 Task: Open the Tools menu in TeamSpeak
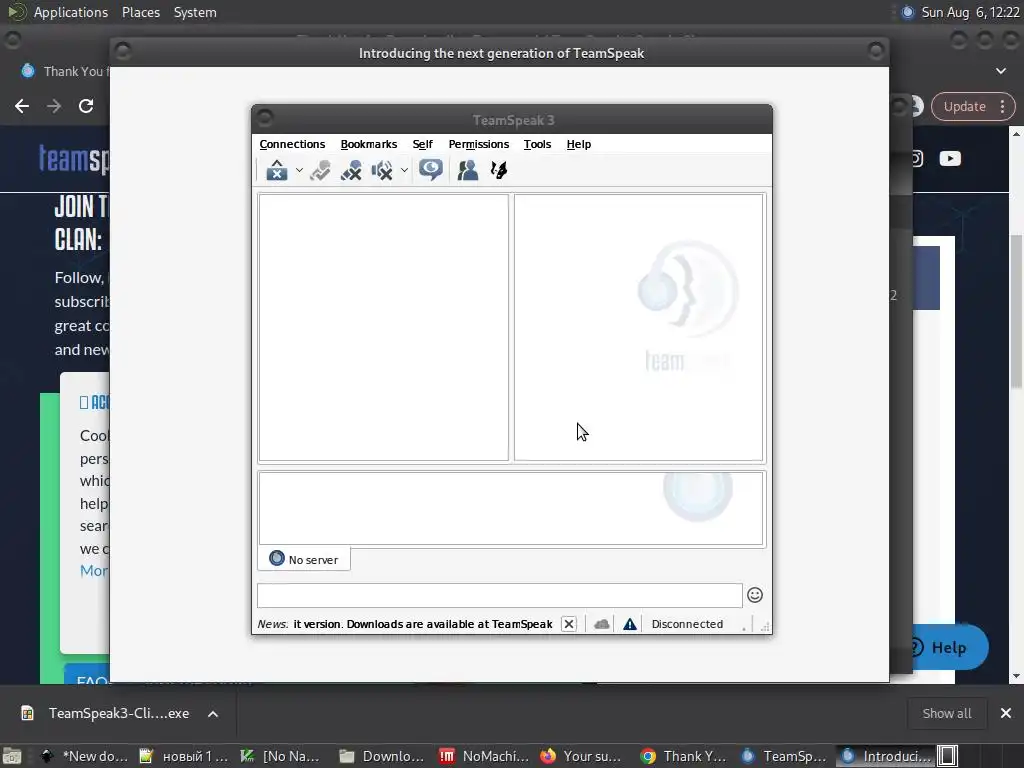[537, 144]
